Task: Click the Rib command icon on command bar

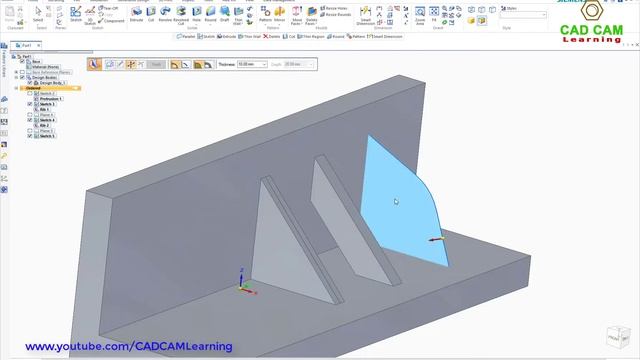Action: [94, 64]
